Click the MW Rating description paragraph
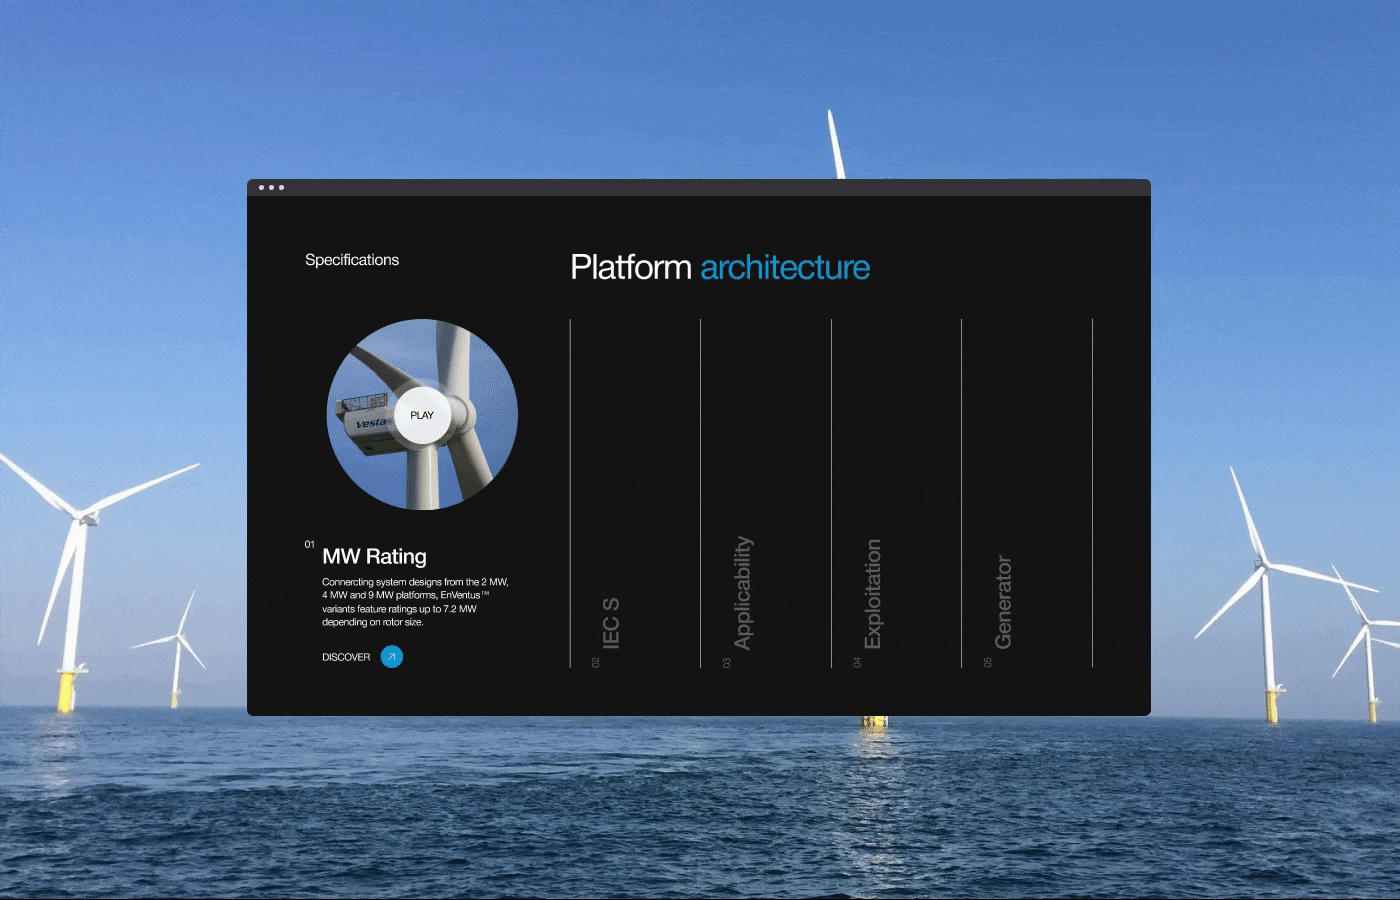 pyautogui.click(x=414, y=602)
